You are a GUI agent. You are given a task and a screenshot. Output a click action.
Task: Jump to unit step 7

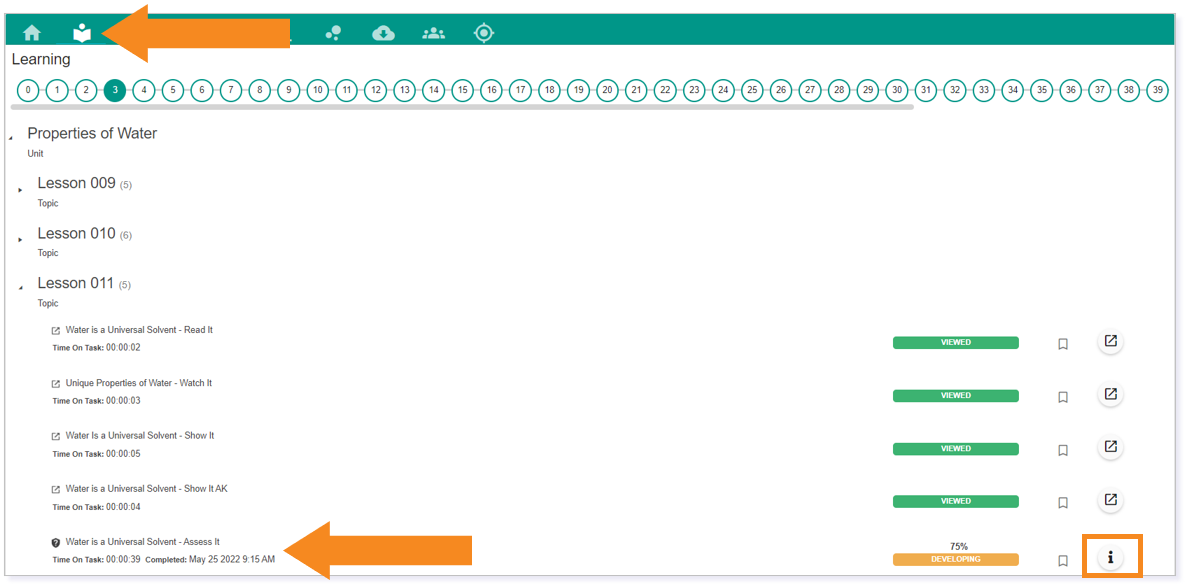[x=231, y=90]
